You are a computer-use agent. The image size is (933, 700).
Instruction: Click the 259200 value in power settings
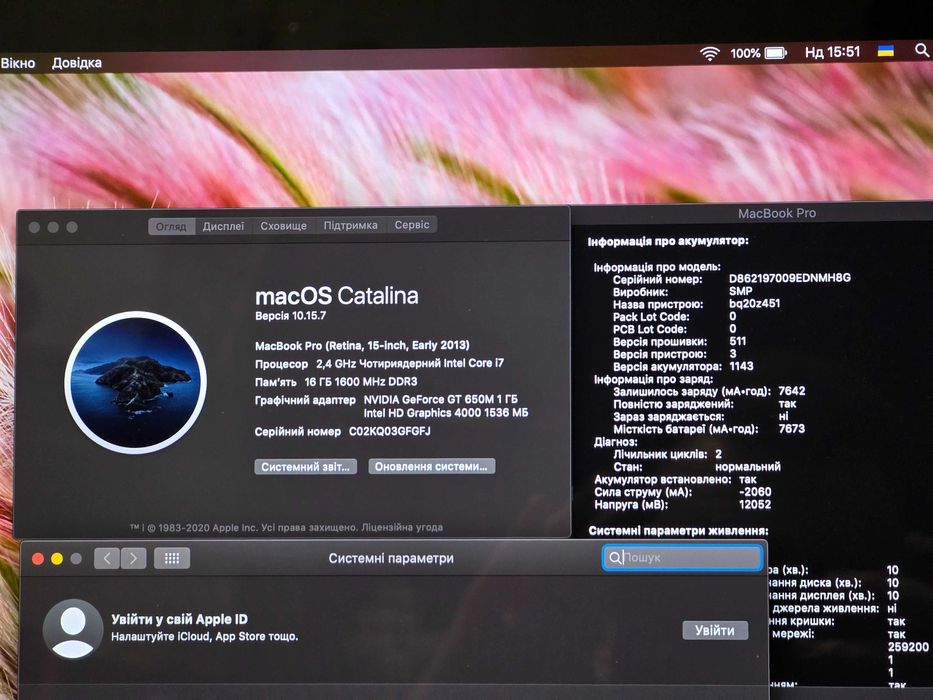tap(908, 646)
